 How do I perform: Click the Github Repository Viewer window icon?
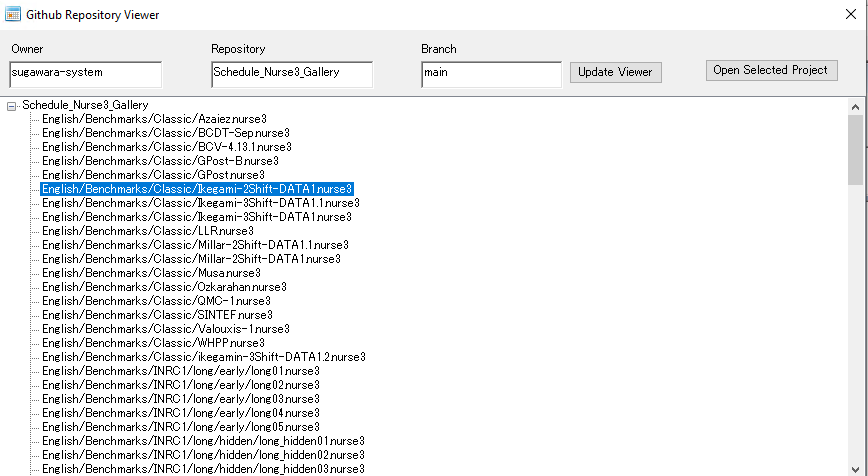click(12, 14)
